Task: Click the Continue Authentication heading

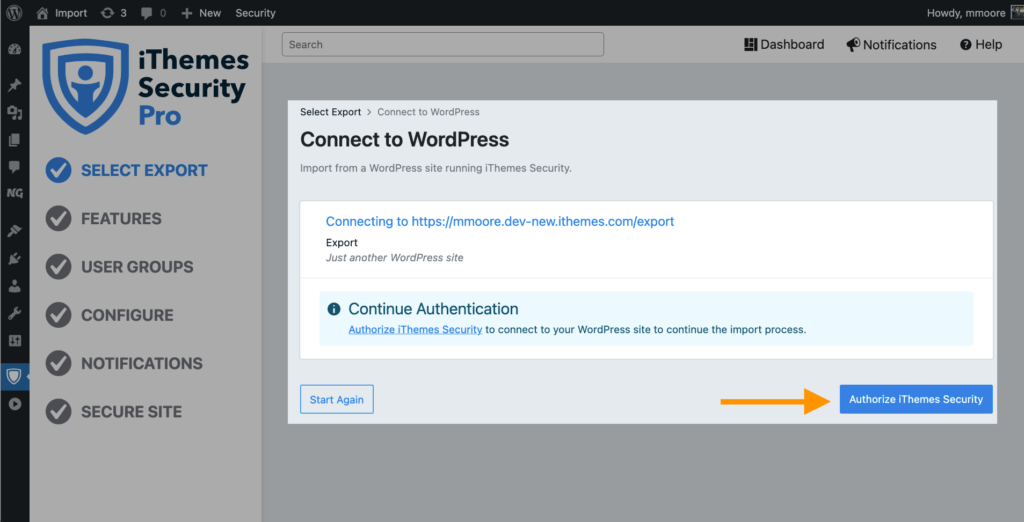Action: click(x=433, y=309)
